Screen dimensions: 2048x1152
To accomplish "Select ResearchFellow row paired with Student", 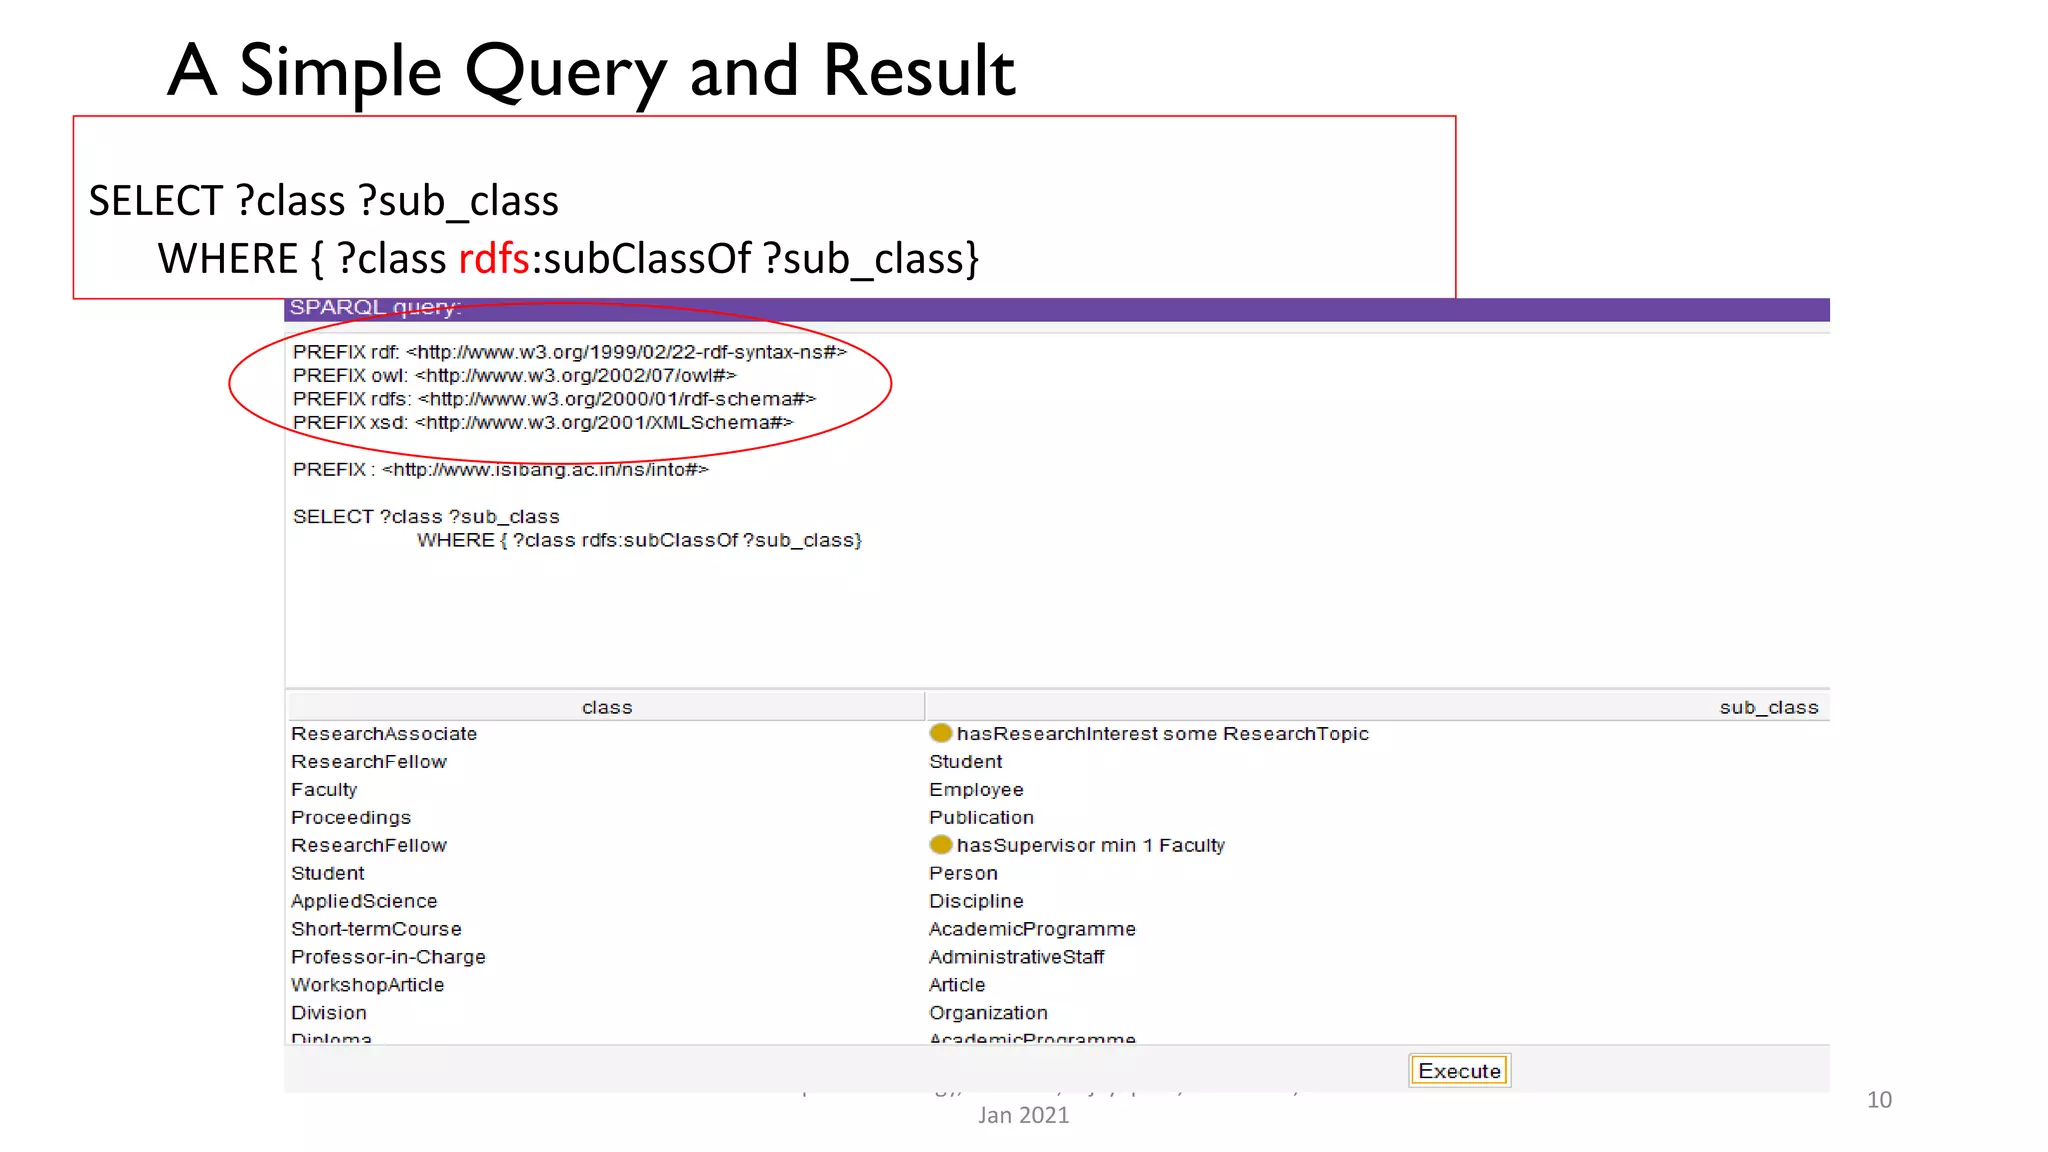I will 369,762.
